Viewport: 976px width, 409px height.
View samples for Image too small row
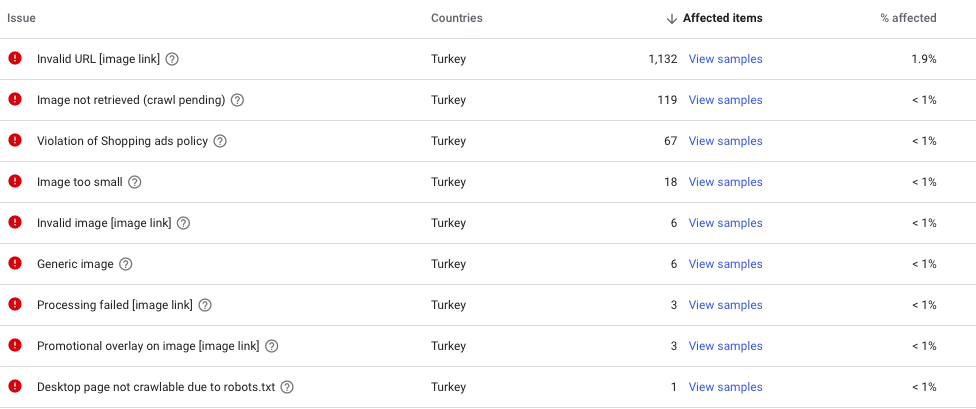[725, 182]
